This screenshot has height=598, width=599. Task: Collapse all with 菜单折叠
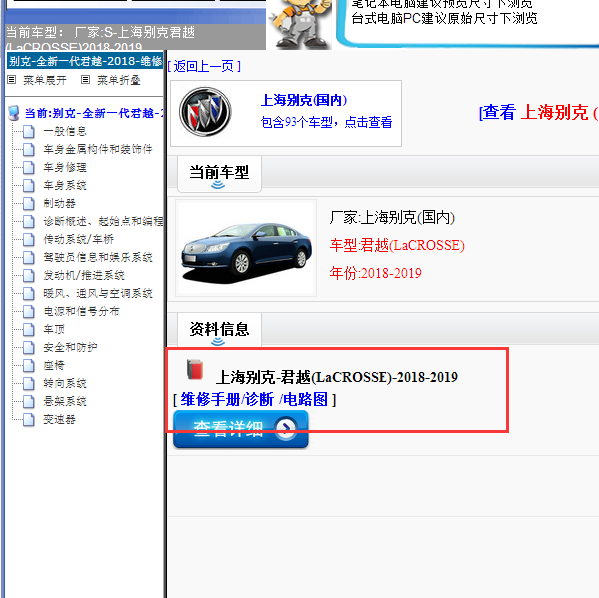point(119,80)
